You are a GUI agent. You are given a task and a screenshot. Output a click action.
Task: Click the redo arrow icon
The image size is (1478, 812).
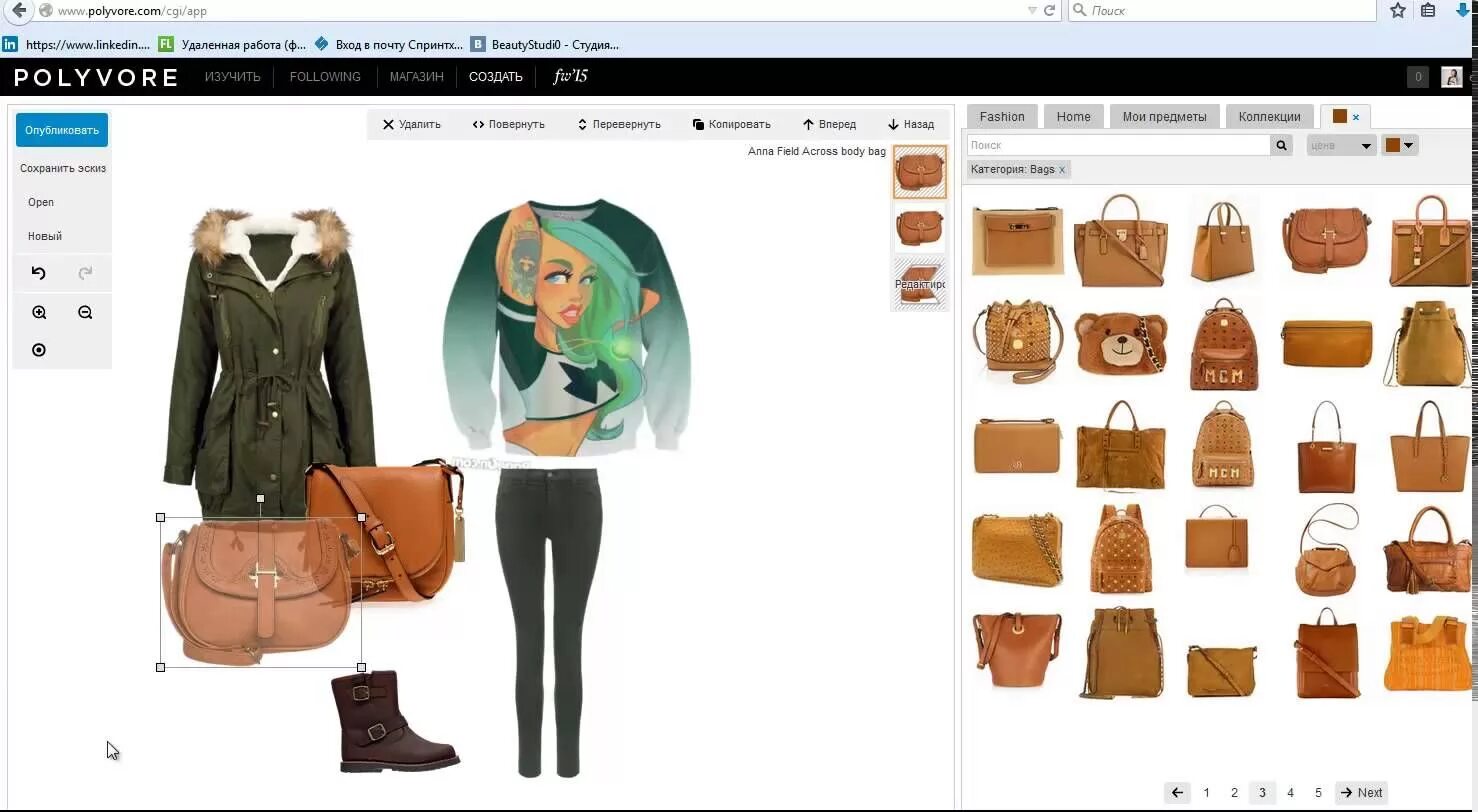pyautogui.click(x=85, y=272)
